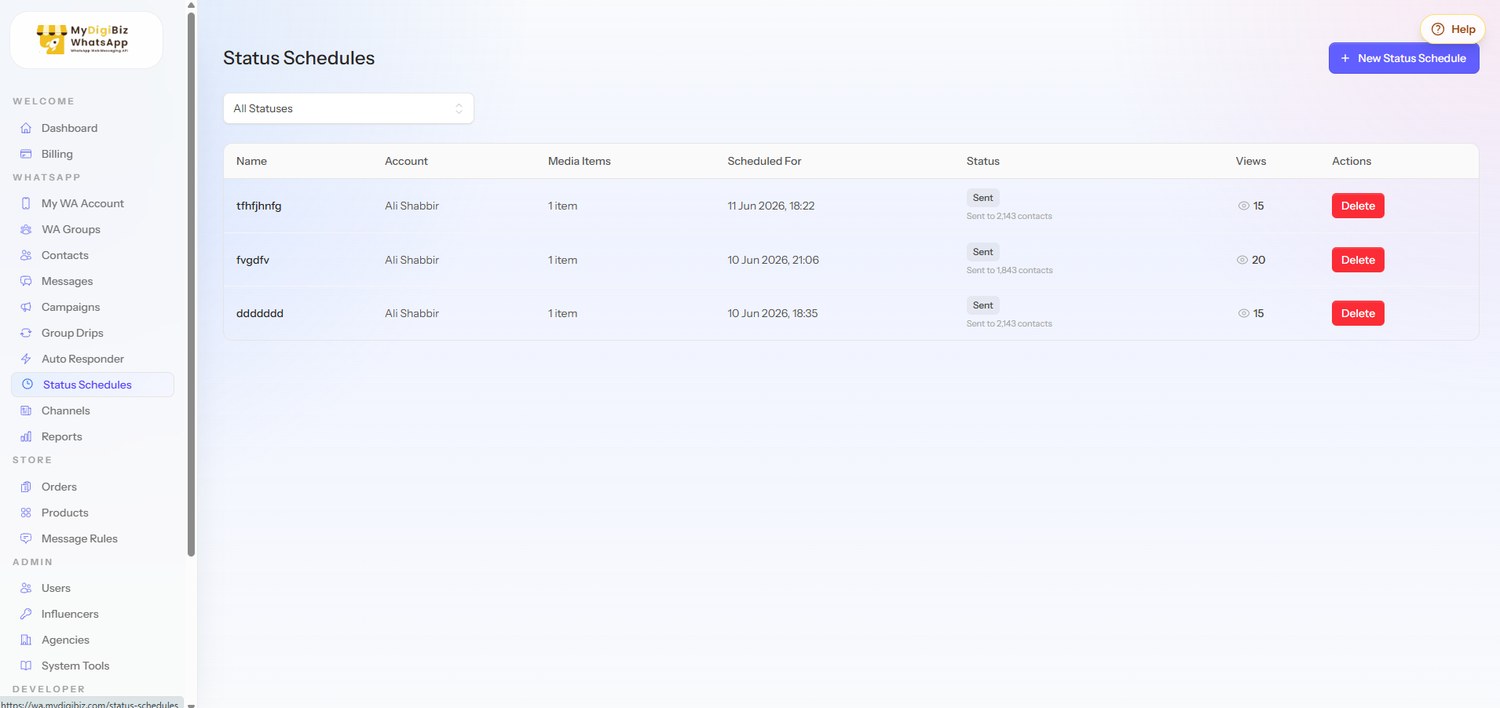Open Campaigns using the megaphone icon
This screenshot has width=1500, height=708.
[26, 307]
